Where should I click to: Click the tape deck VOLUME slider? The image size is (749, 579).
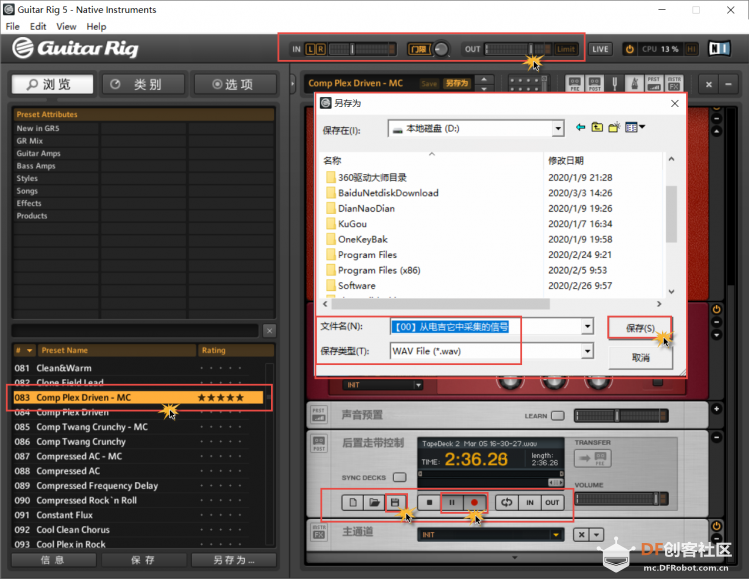pos(621,499)
